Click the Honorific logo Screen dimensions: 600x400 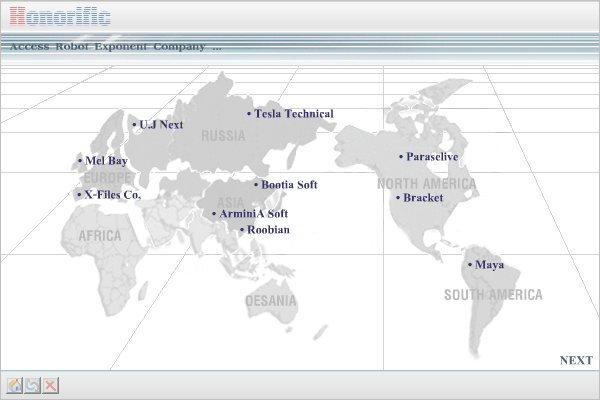60,16
